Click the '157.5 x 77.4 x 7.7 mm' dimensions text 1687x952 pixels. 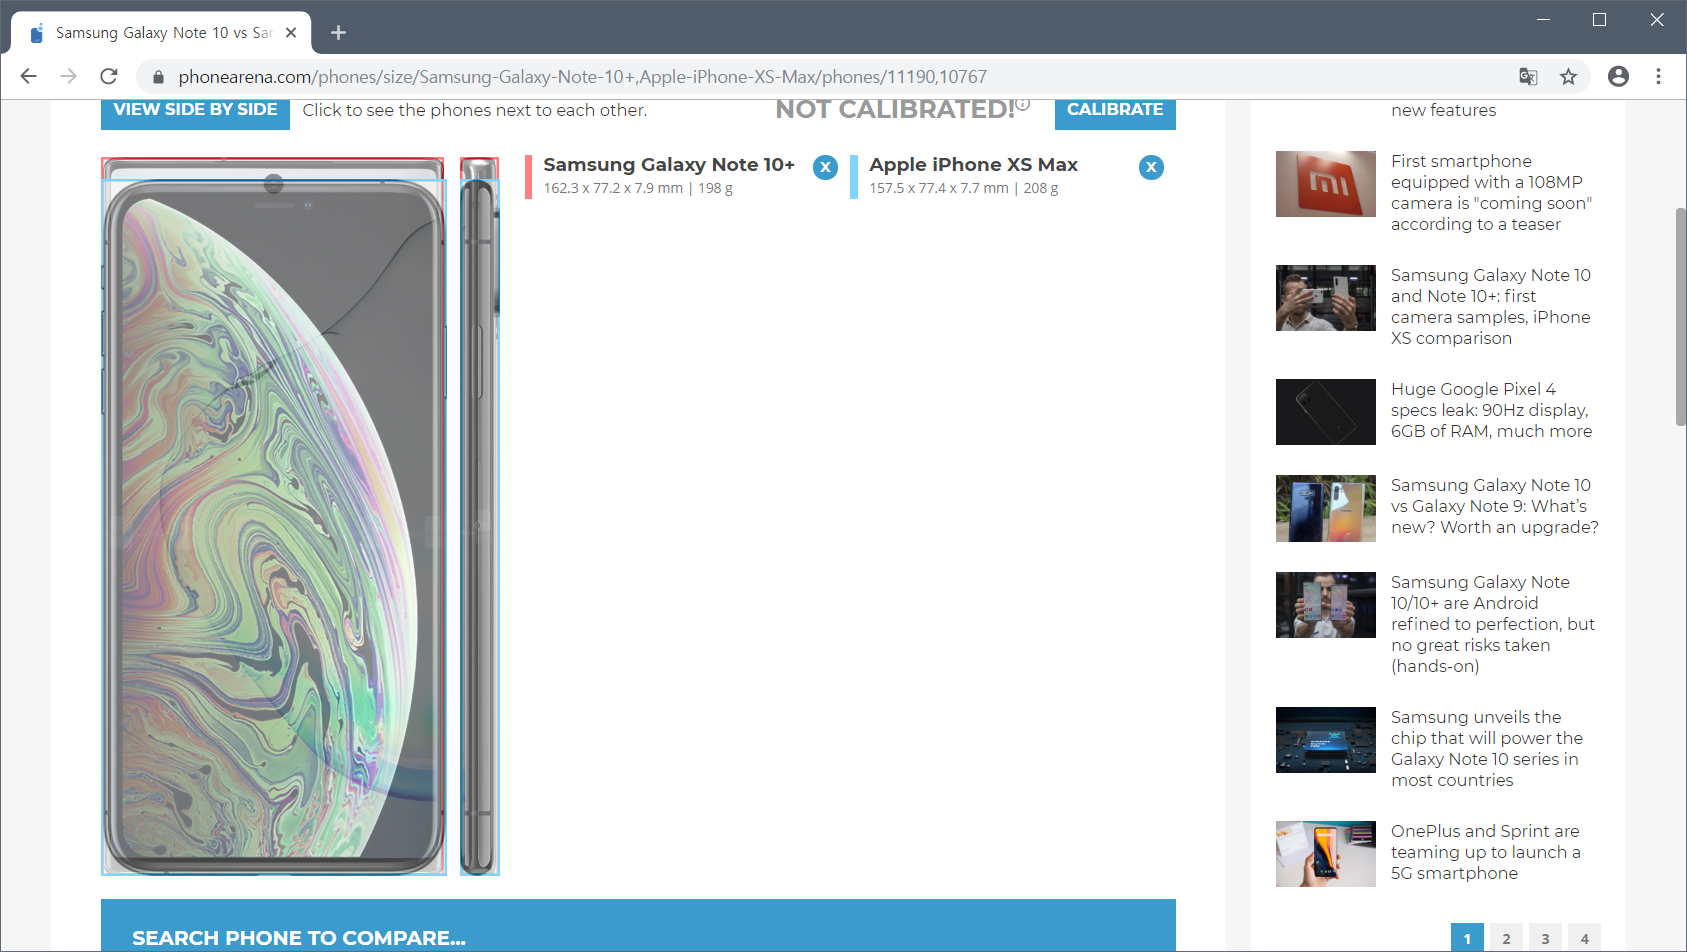[x=939, y=188]
